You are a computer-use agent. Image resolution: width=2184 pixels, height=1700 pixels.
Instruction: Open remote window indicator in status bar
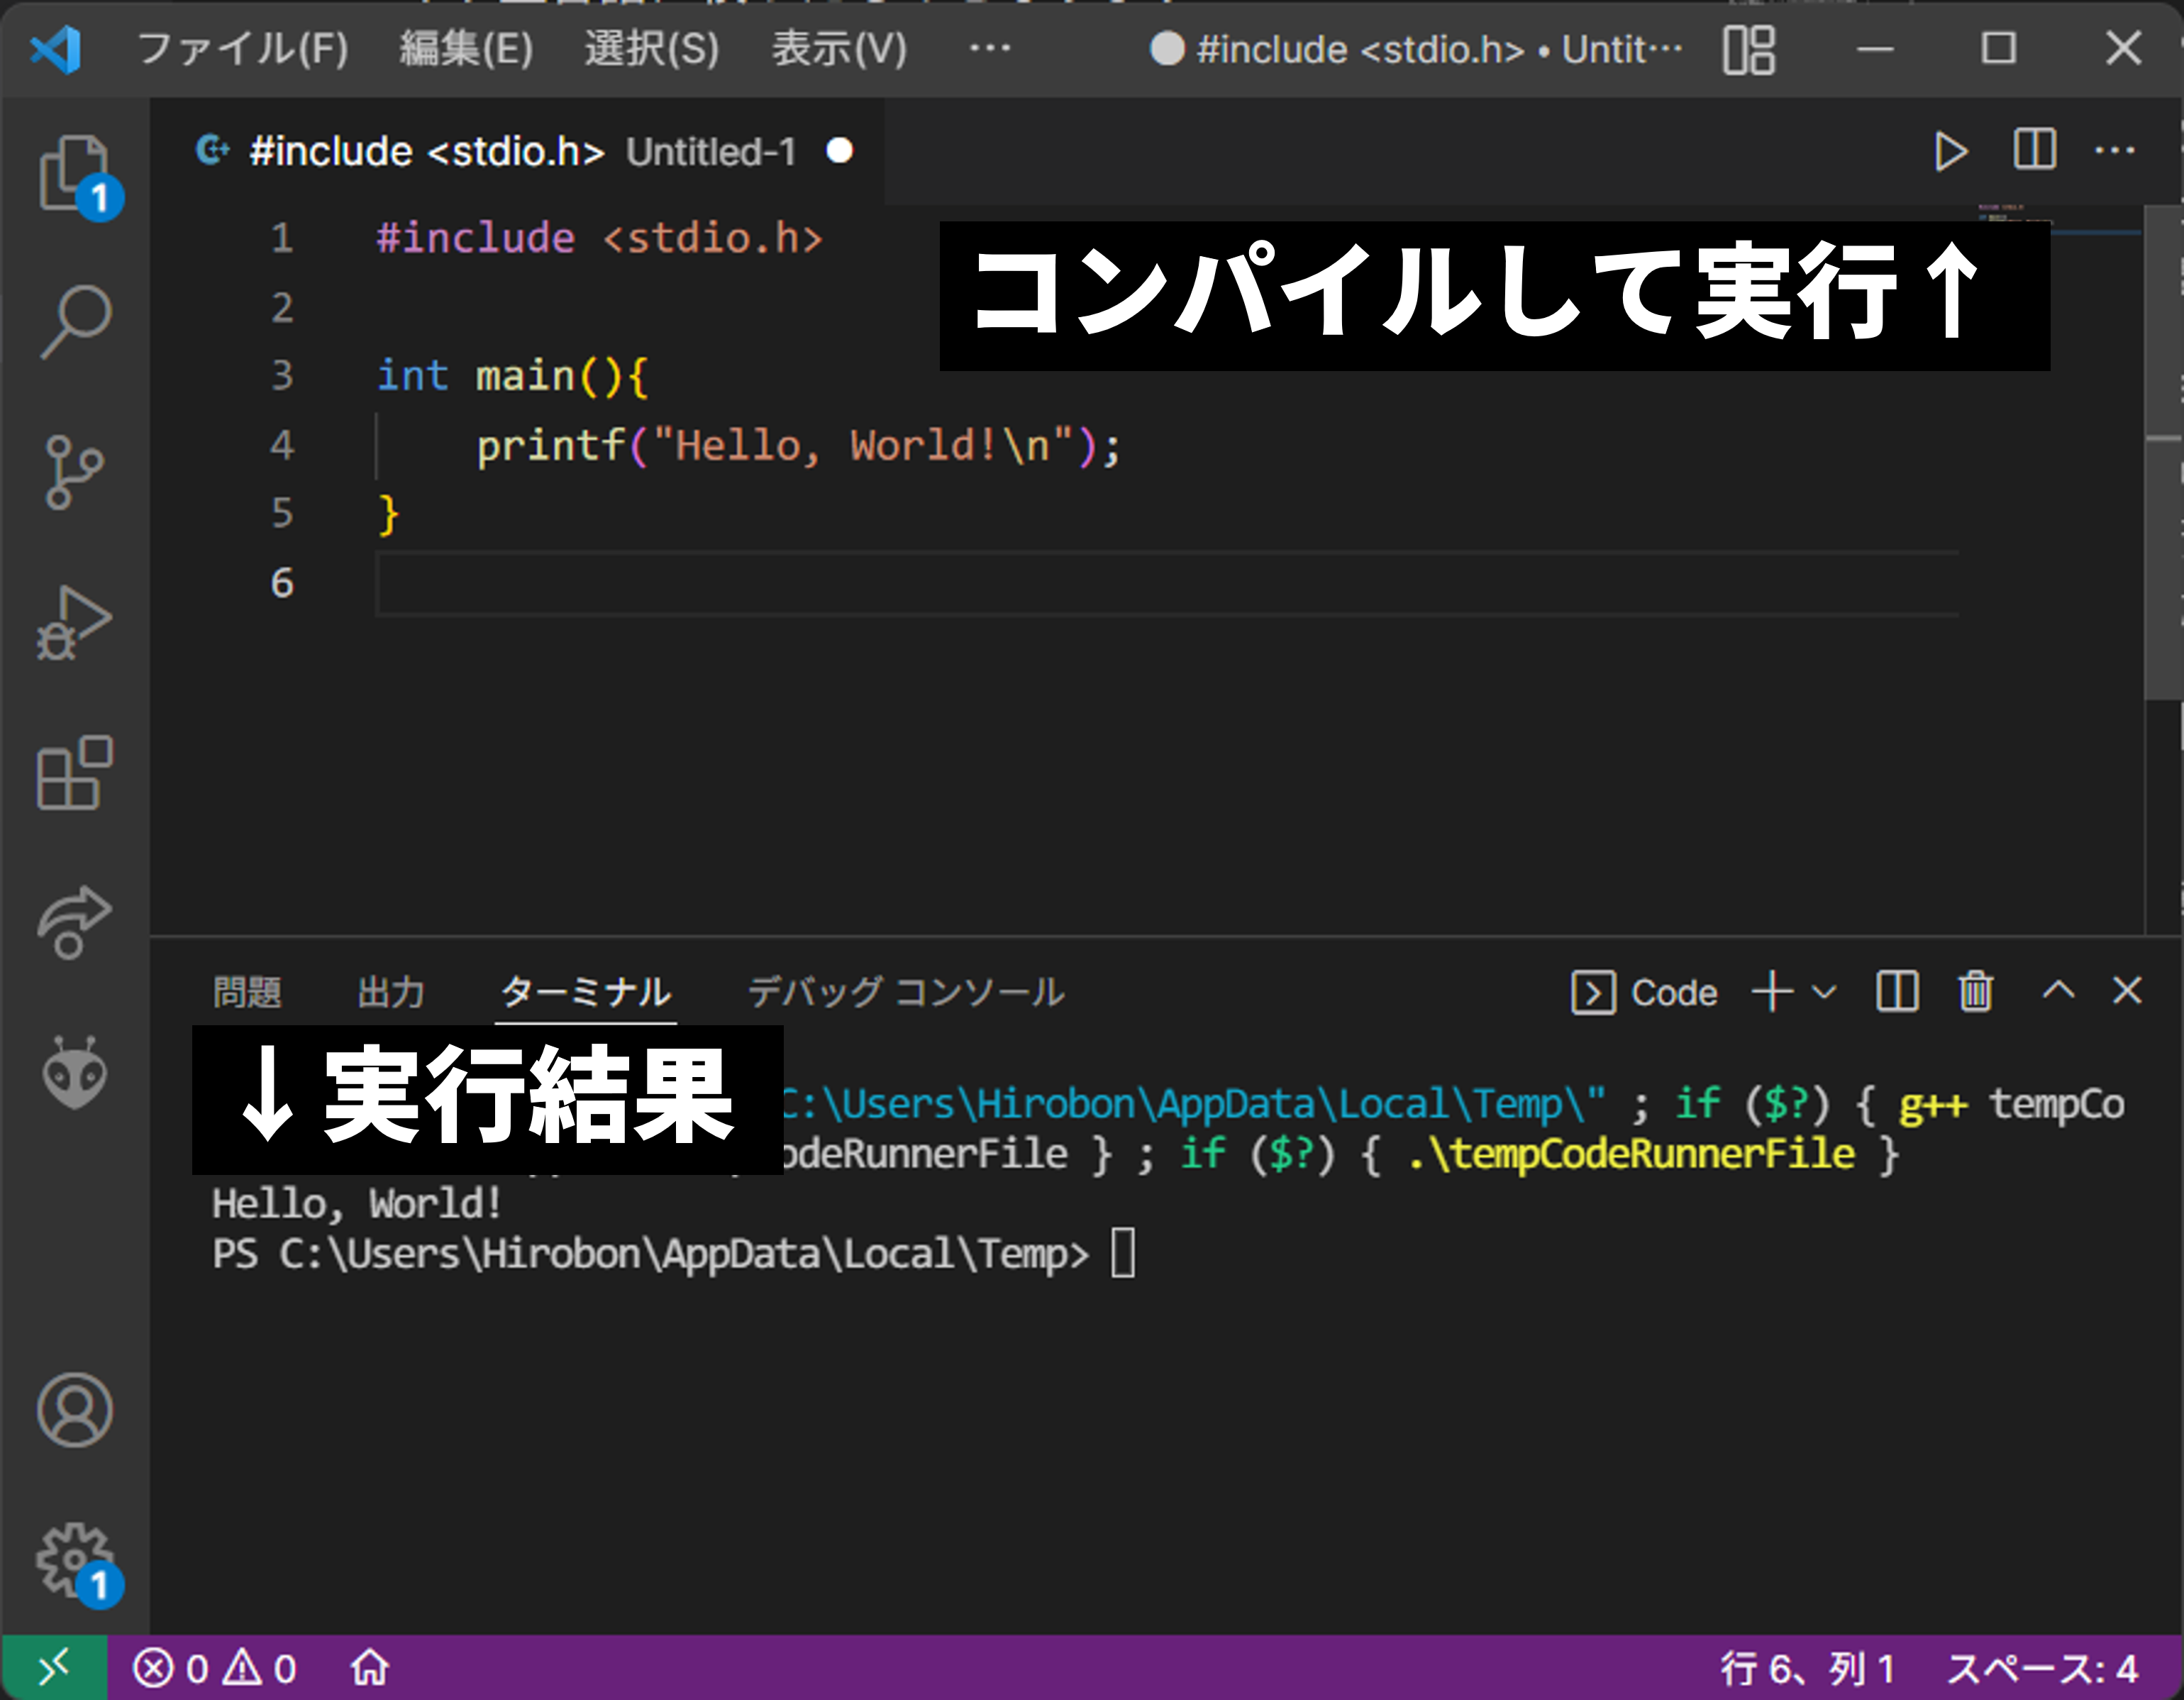point(54,1668)
